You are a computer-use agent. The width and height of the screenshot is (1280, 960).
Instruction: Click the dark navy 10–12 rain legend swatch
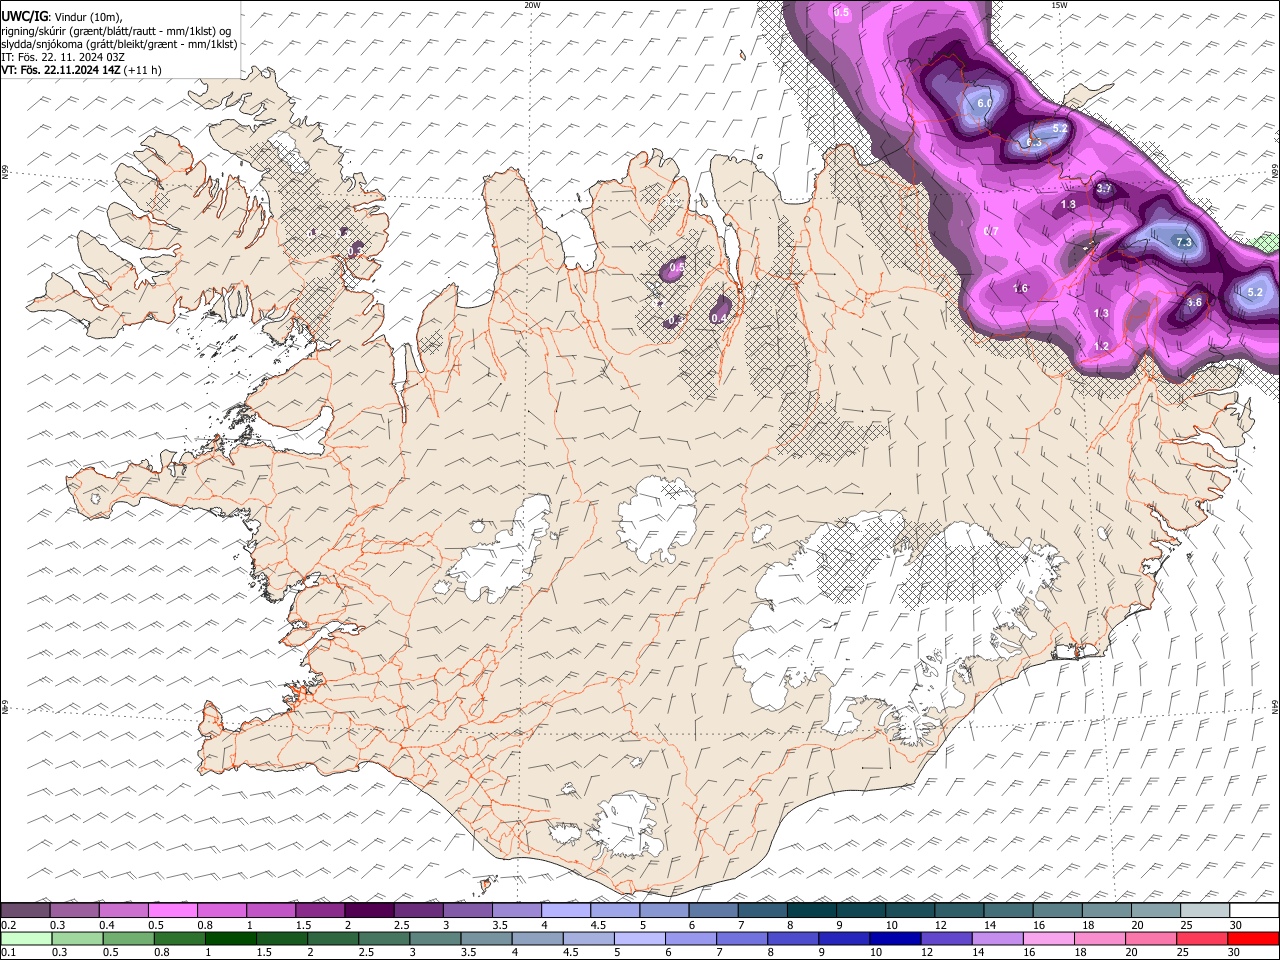click(x=894, y=939)
